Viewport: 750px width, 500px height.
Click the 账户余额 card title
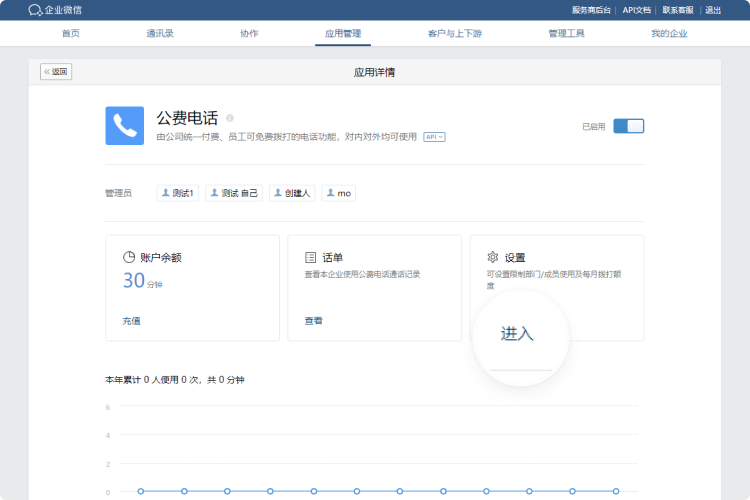[x=161, y=257]
